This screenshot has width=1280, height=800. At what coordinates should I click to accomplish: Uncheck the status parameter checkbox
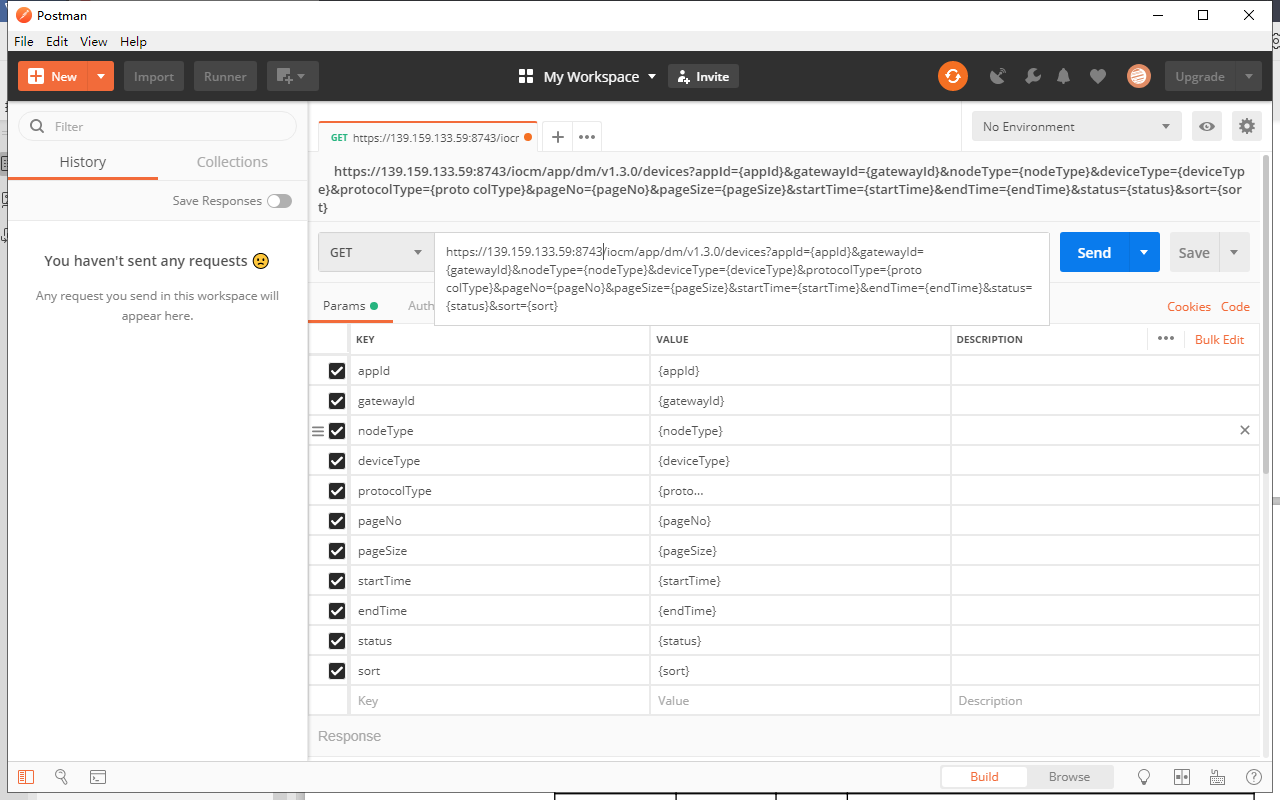click(x=337, y=641)
